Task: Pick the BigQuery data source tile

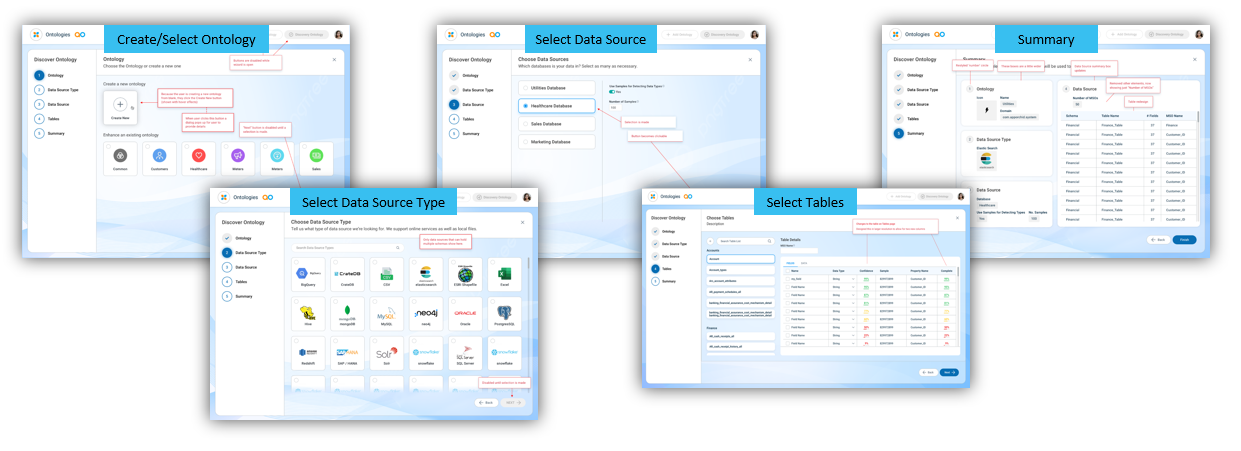Action: [309, 275]
